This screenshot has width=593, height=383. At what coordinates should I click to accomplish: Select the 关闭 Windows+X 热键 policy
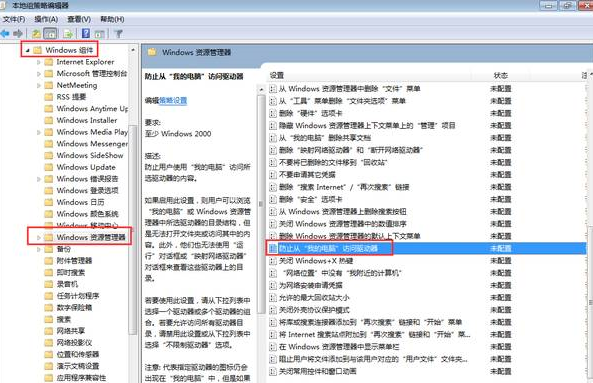(x=316, y=261)
